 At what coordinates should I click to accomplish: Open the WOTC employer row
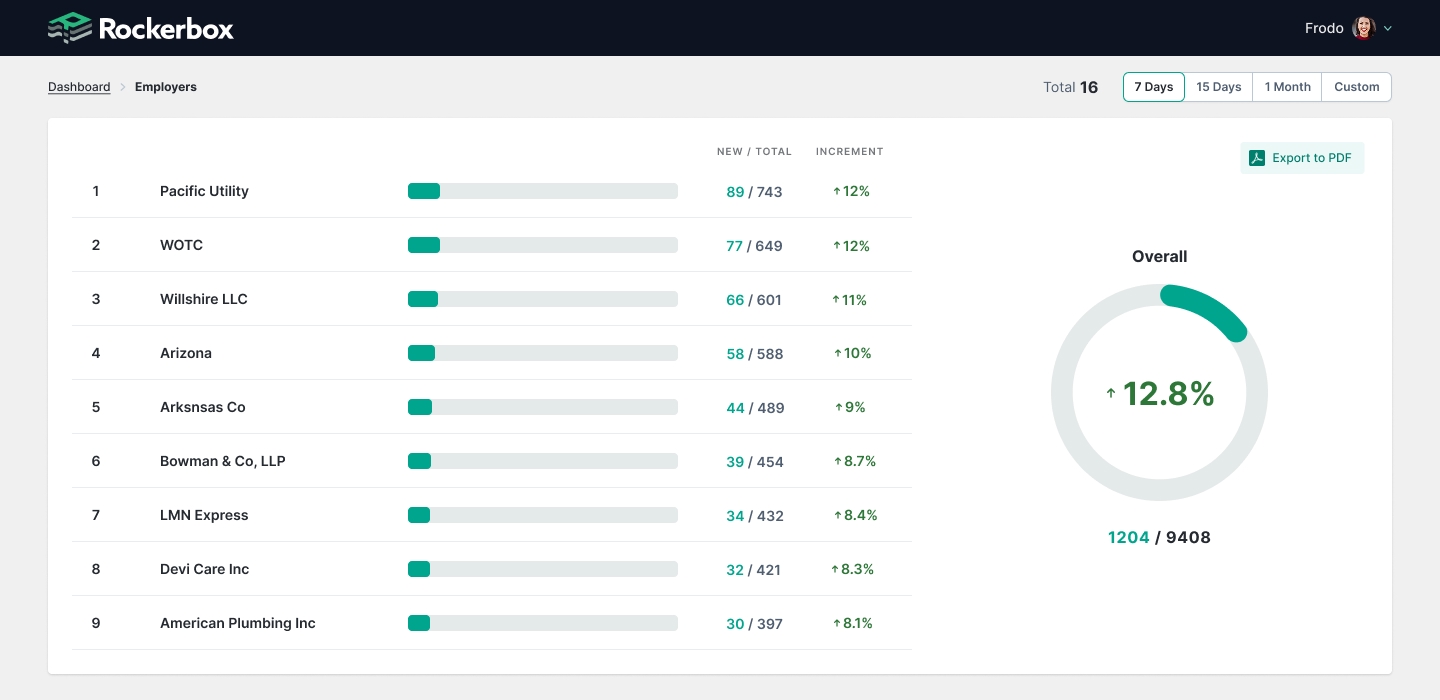coord(181,245)
